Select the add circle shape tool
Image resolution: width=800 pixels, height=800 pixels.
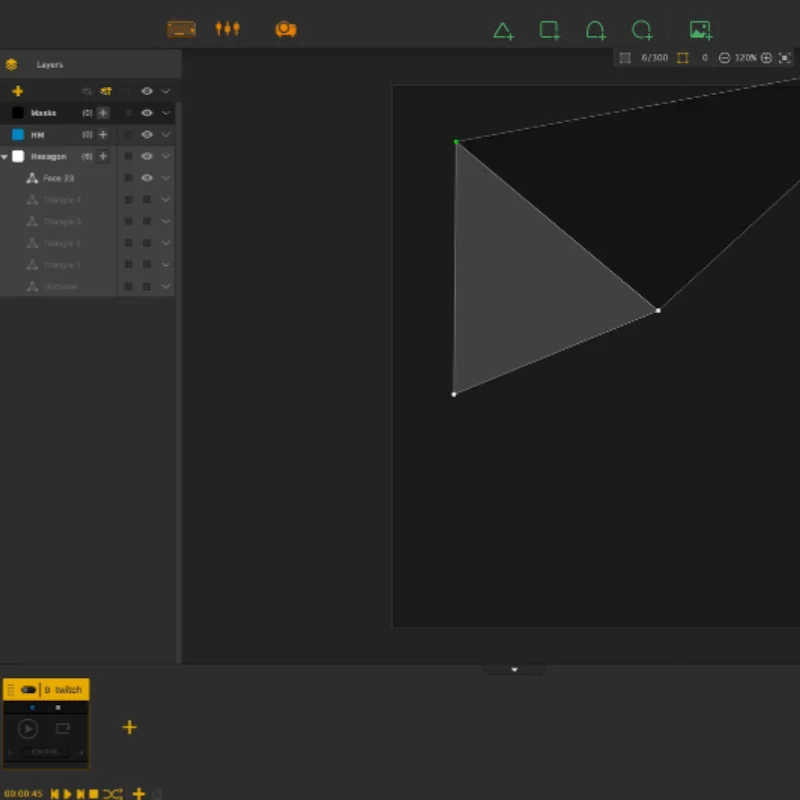point(642,30)
